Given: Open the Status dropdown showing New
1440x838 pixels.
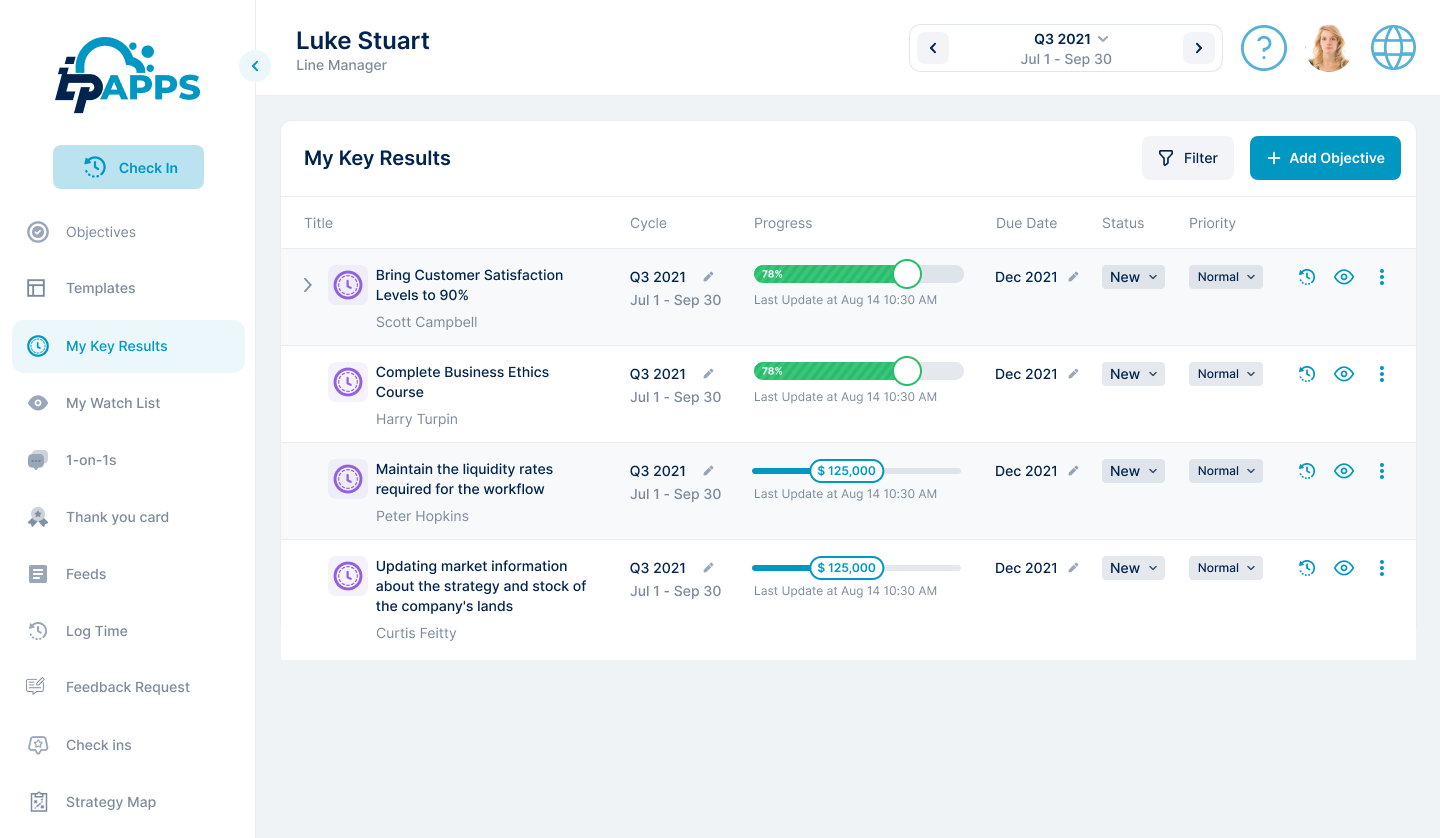Looking at the screenshot, I should (x=1133, y=277).
